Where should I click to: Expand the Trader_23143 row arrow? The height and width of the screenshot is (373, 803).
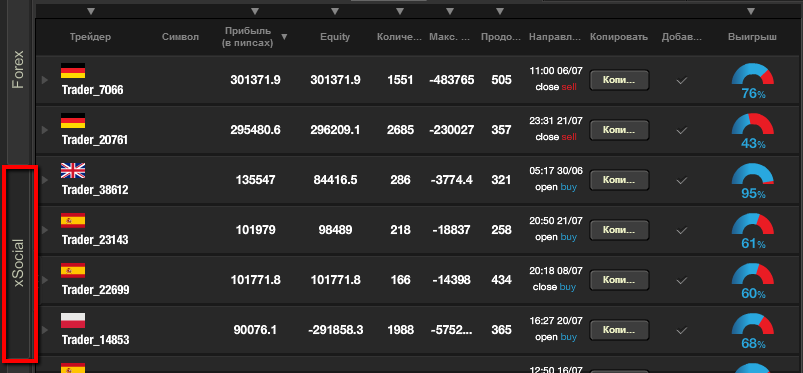coord(45,230)
